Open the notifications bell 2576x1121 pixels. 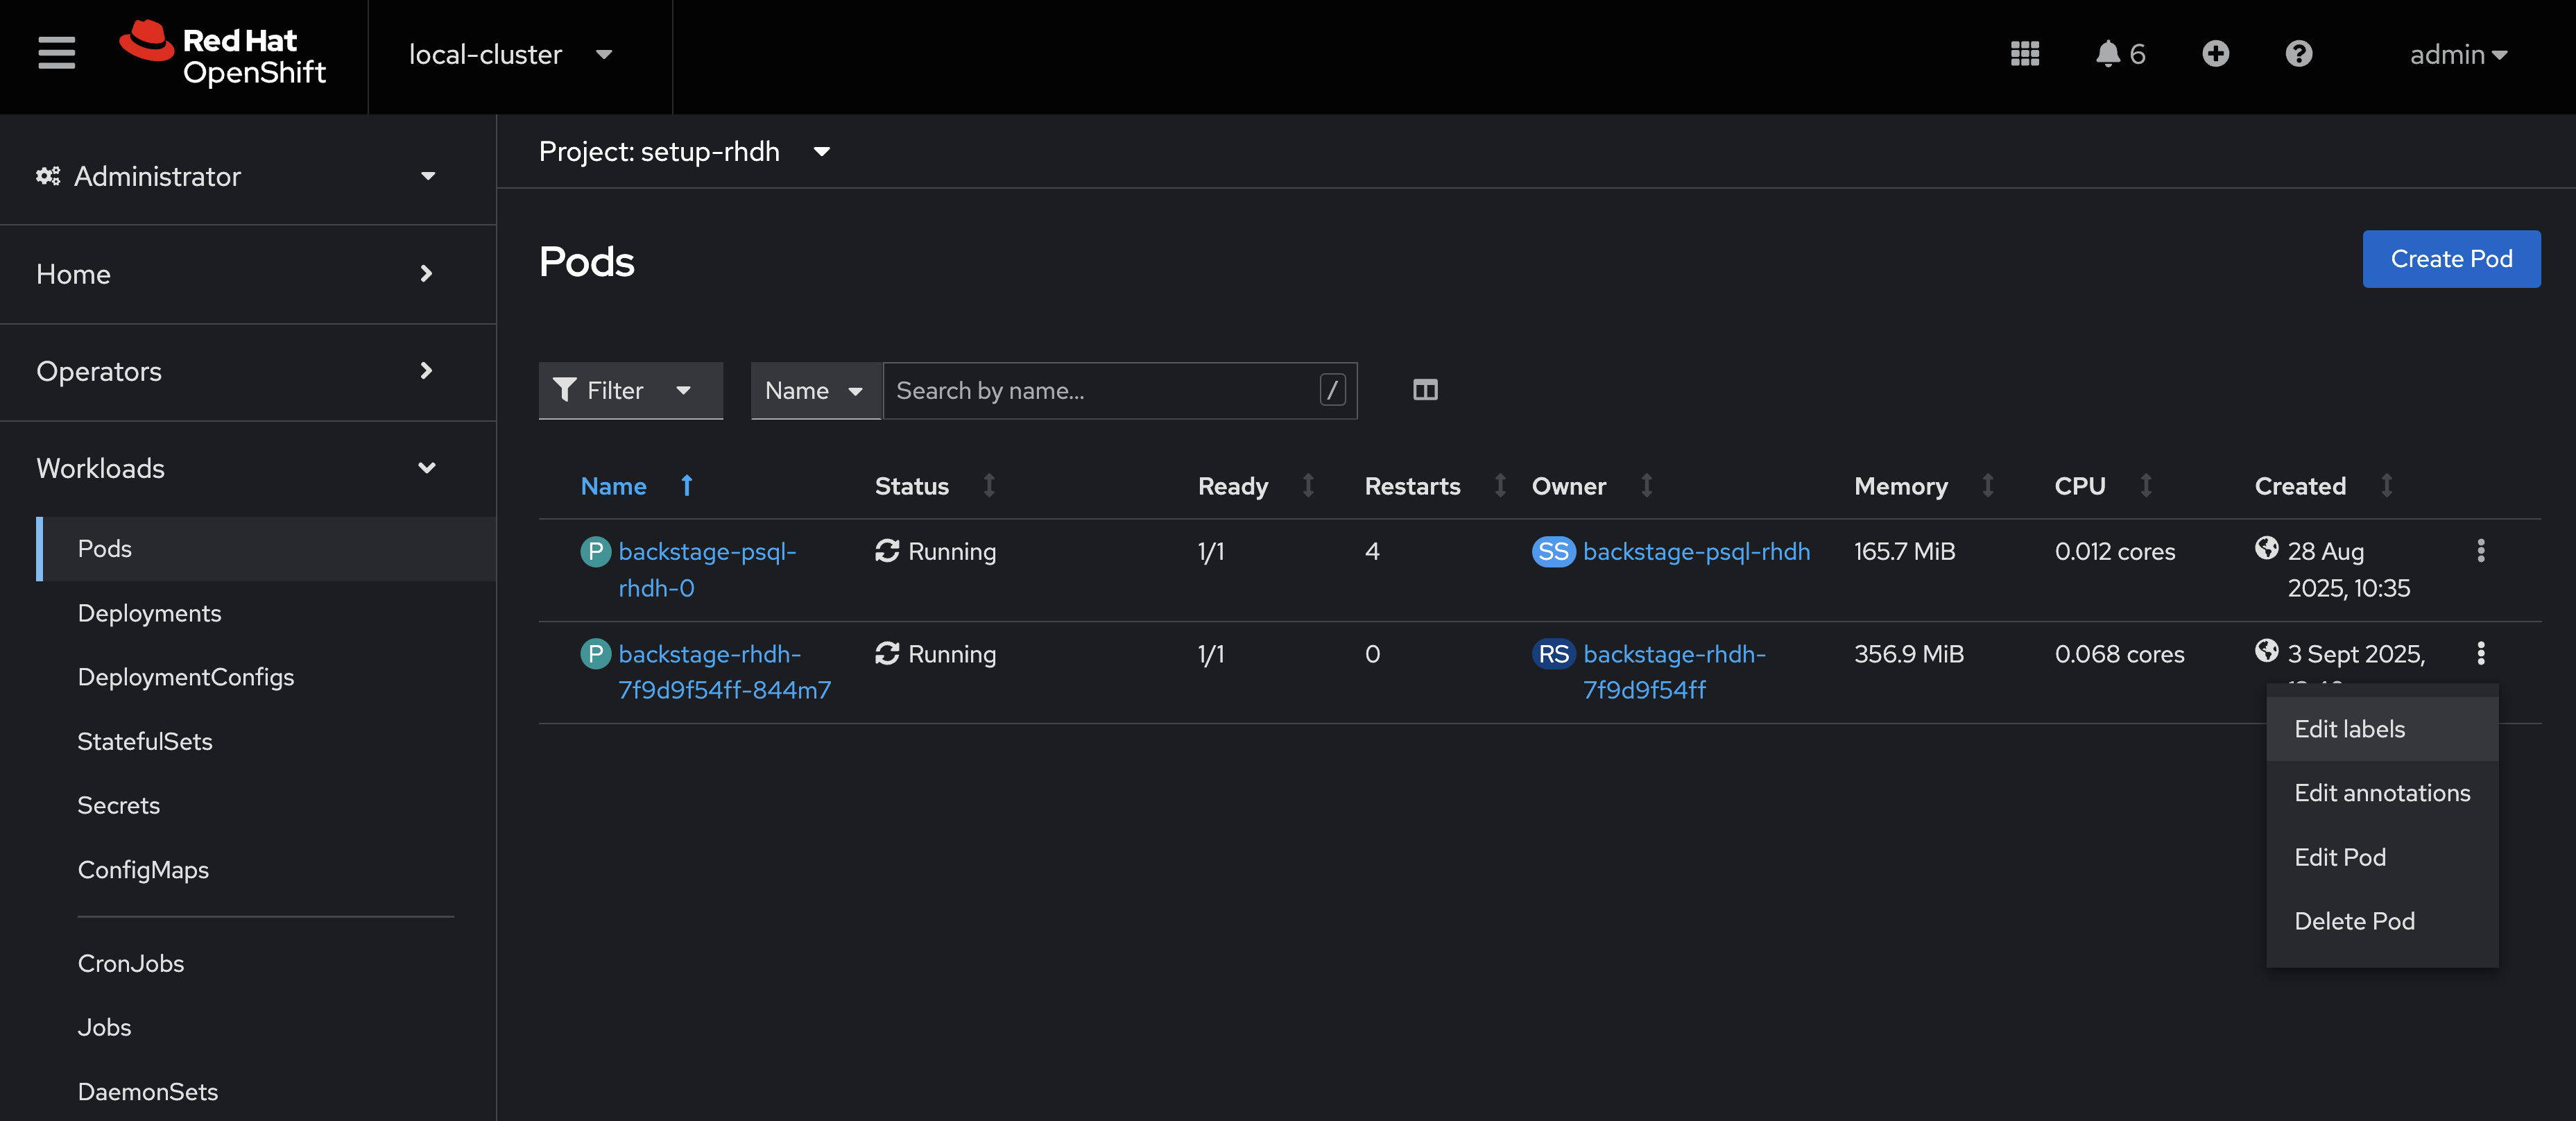coord(2119,54)
